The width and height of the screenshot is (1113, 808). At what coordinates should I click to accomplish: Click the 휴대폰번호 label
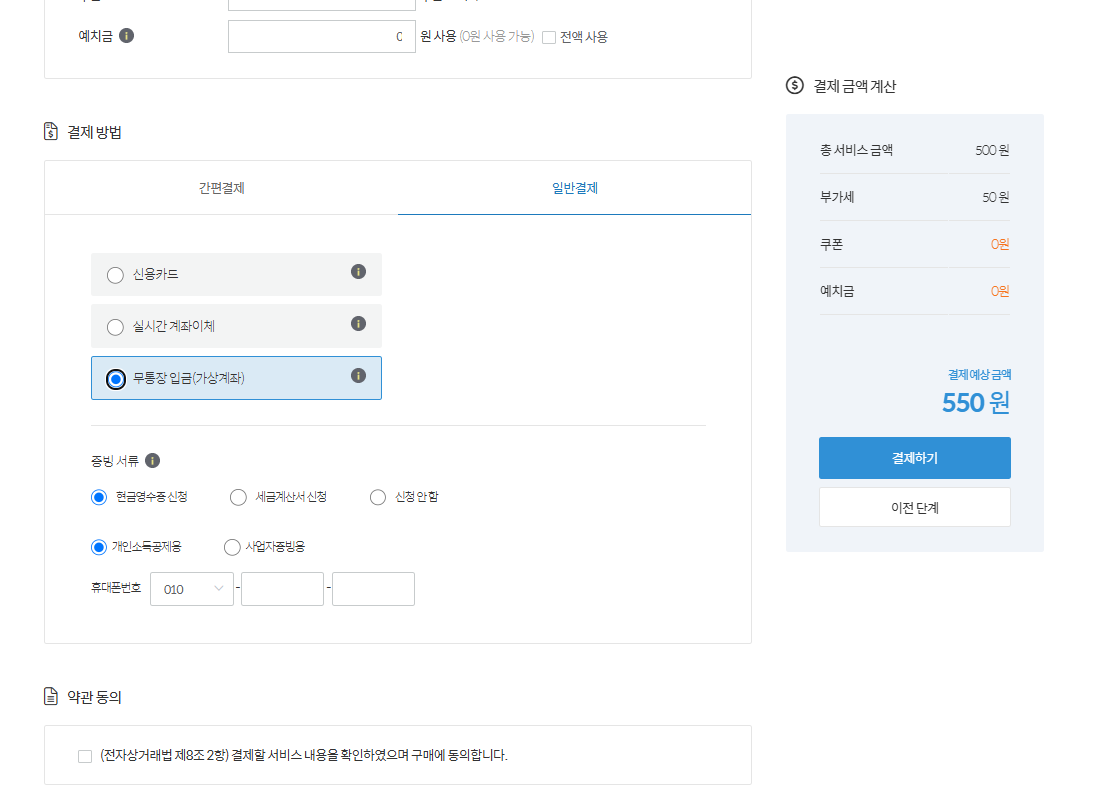pos(116,588)
